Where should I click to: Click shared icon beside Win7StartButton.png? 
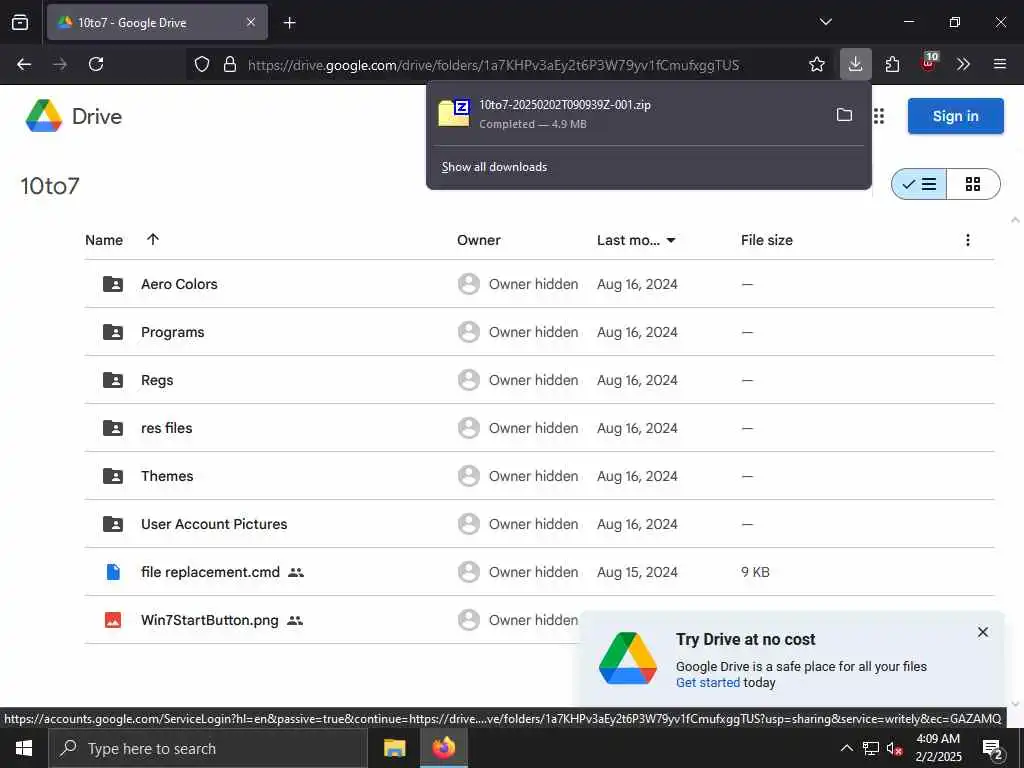(295, 620)
